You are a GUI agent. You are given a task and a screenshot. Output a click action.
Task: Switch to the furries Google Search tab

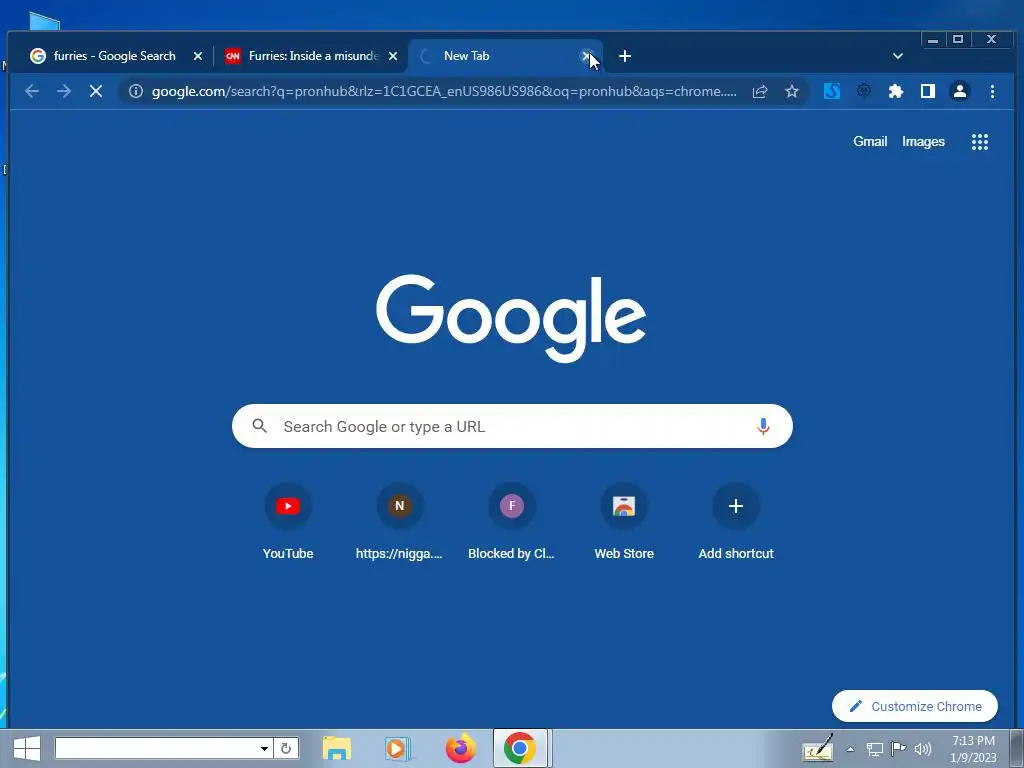click(115, 56)
